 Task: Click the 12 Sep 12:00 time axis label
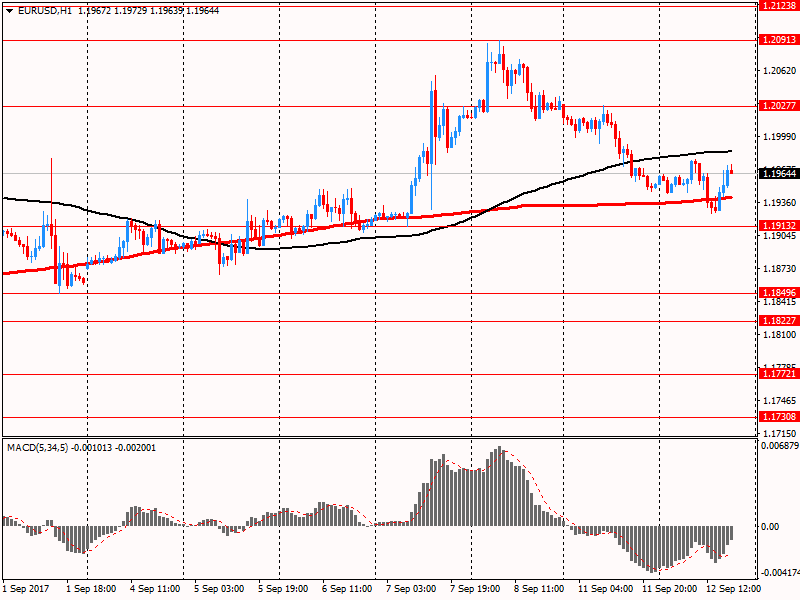(734, 589)
